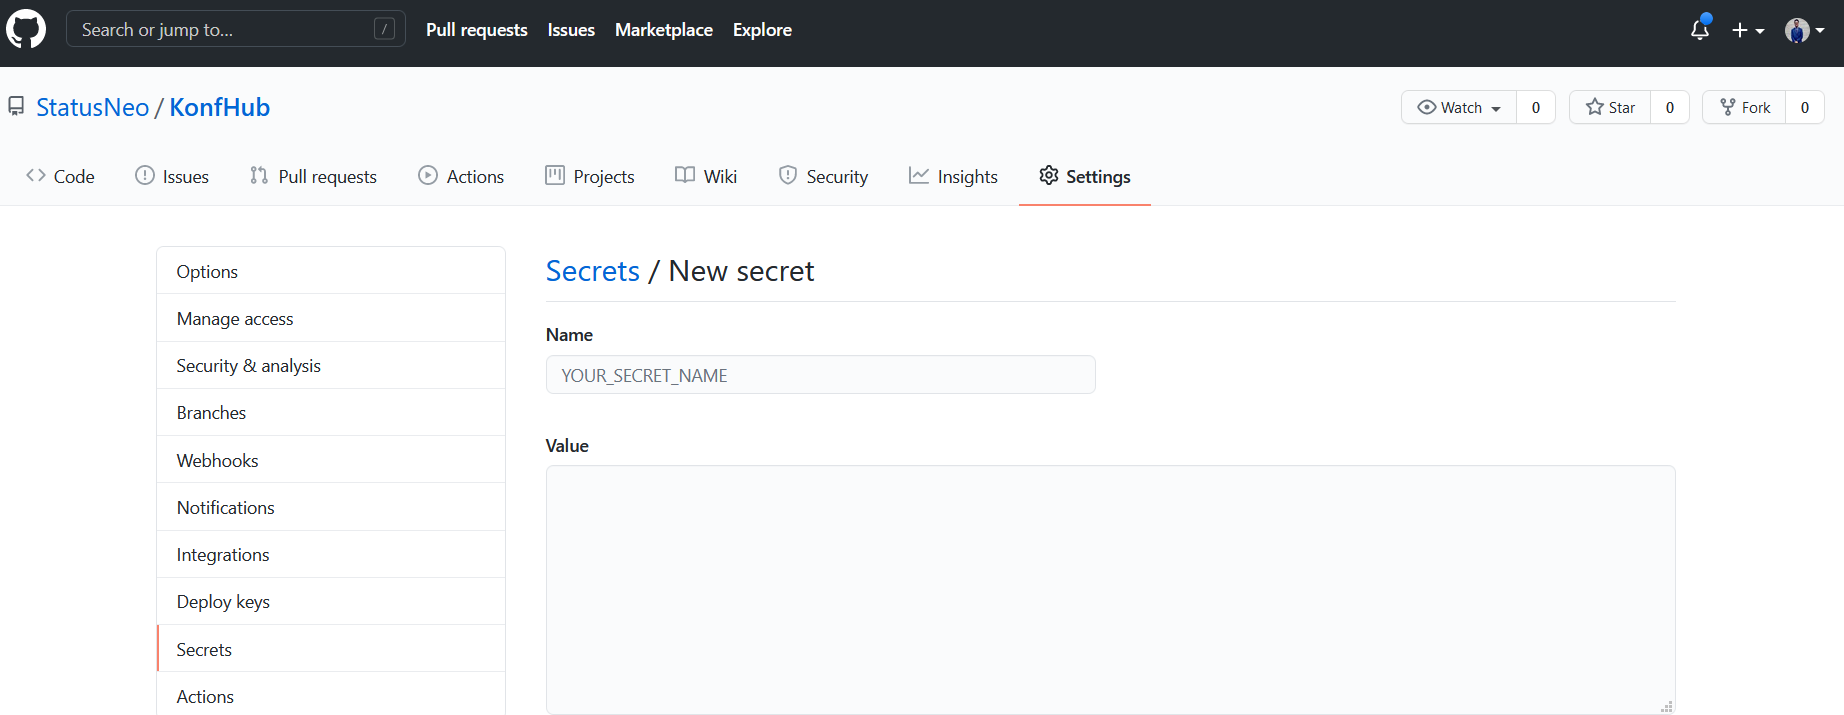This screenshot has height=715, width=1844.
Task: Open Notifications in settings sidebar
Action: (x=331, y=507)
